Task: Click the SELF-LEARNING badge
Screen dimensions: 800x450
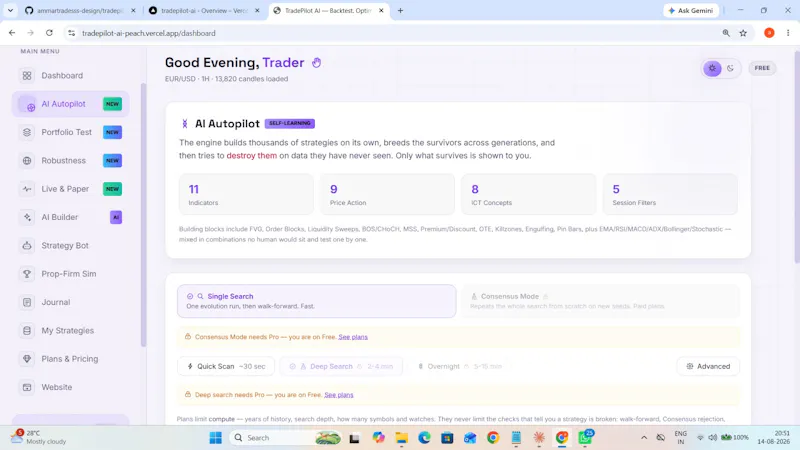Action: (x=290, y=123)
